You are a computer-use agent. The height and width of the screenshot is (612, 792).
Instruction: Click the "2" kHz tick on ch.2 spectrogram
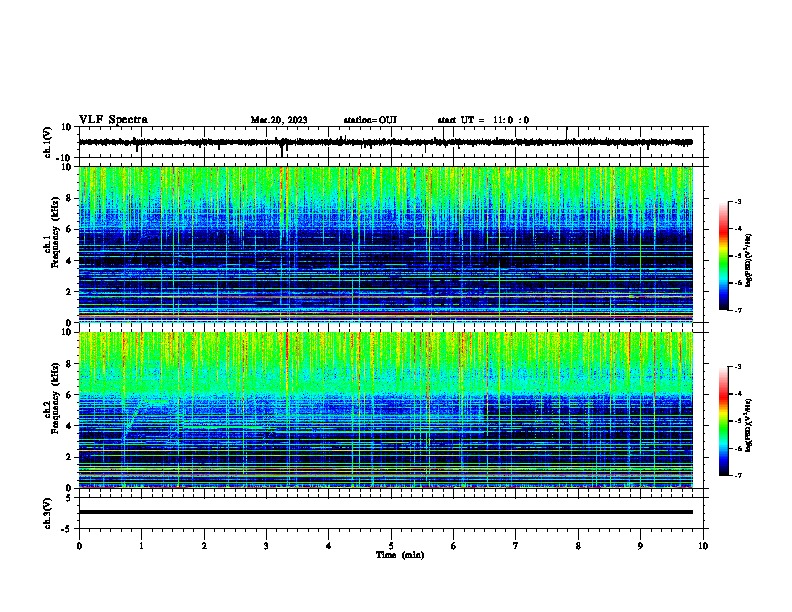tap(70, 457)
